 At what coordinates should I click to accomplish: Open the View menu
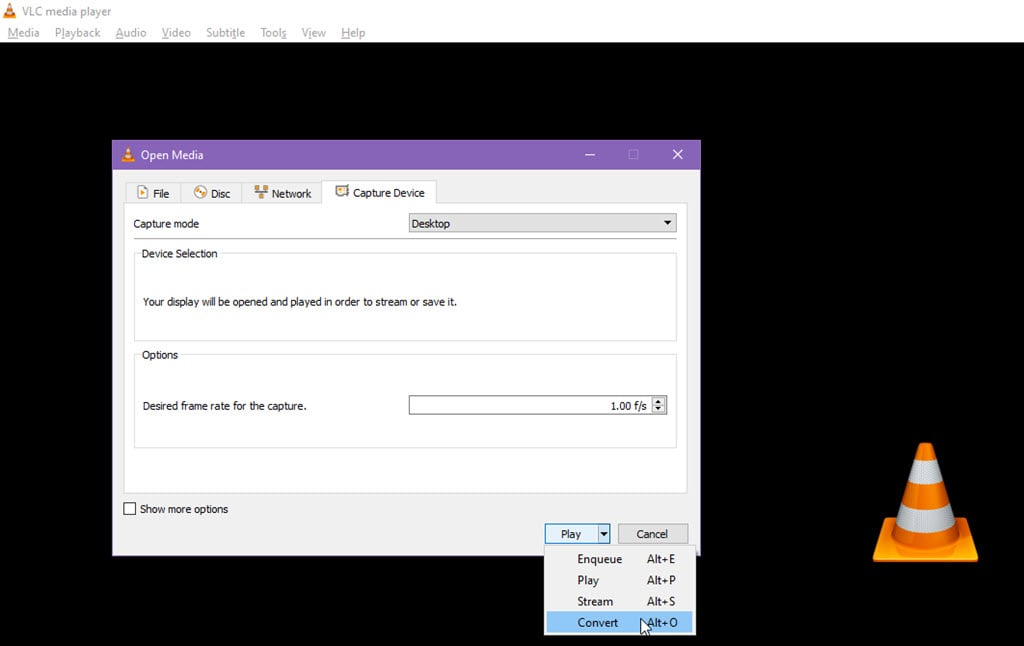313,33
